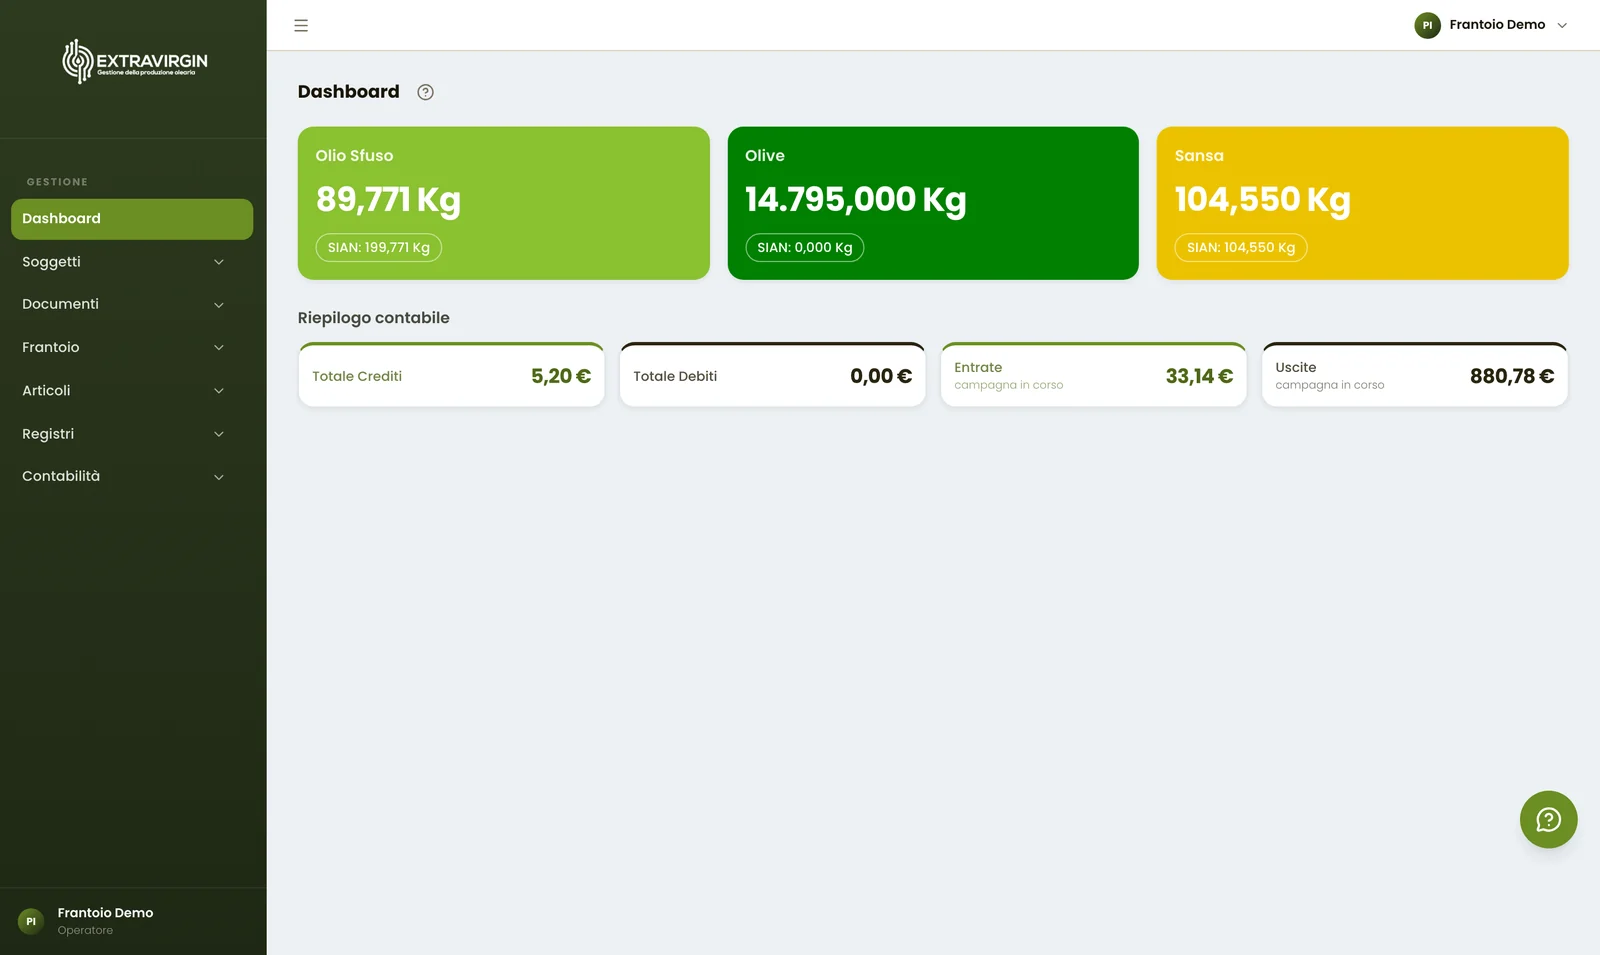Open the Sansa stock card
Viewport: 1600px width, 955px height.
[x=1362, y=203]
